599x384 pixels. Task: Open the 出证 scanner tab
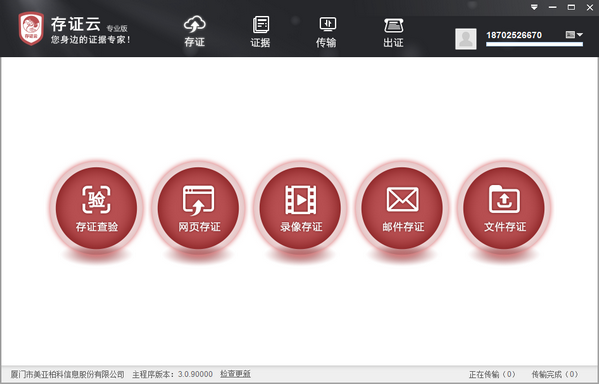click(393, 32)
